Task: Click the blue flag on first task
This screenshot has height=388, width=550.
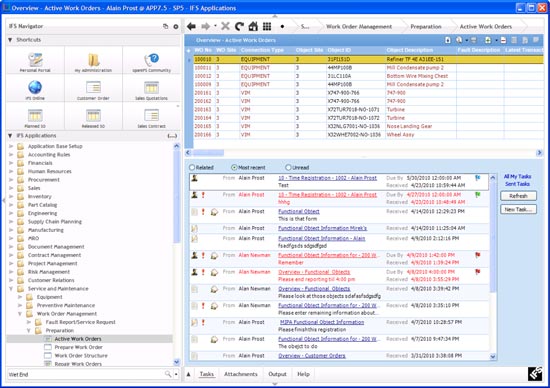Action: (478, 178)
